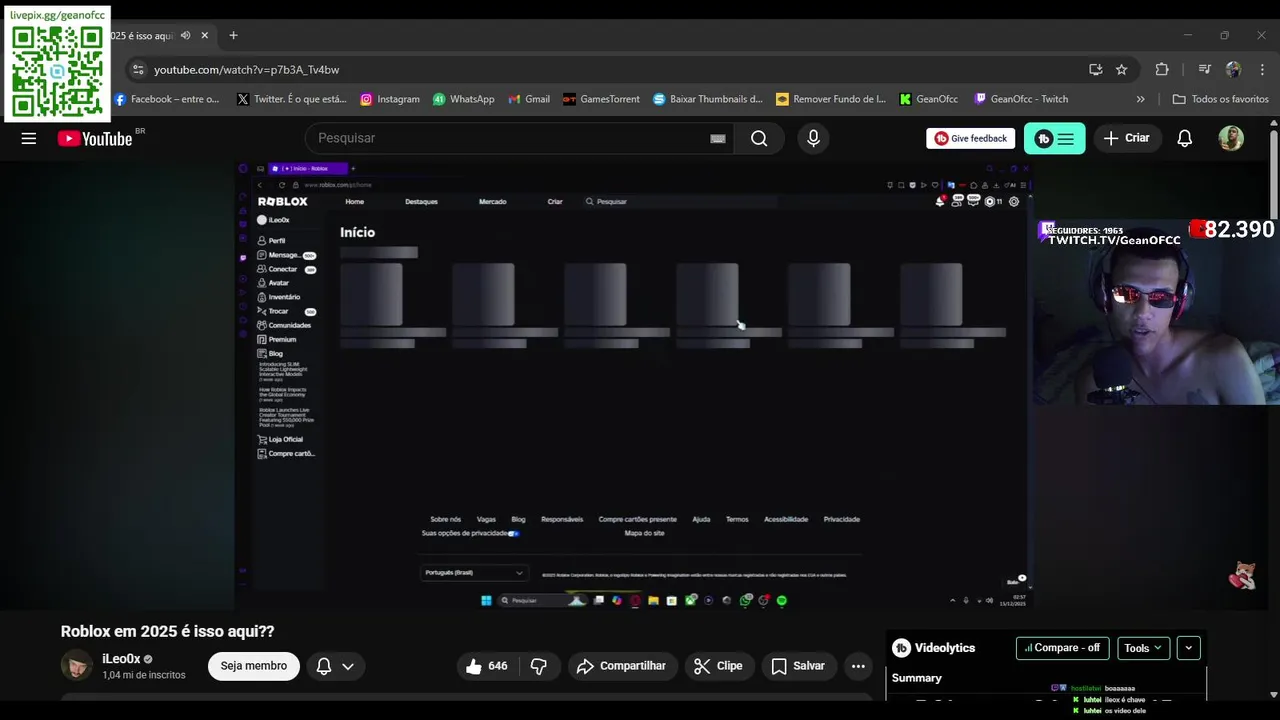Open Chrome extensions puzzle icon
The height and width of the screenshot is (720, 1280).
coord(1162,70)
